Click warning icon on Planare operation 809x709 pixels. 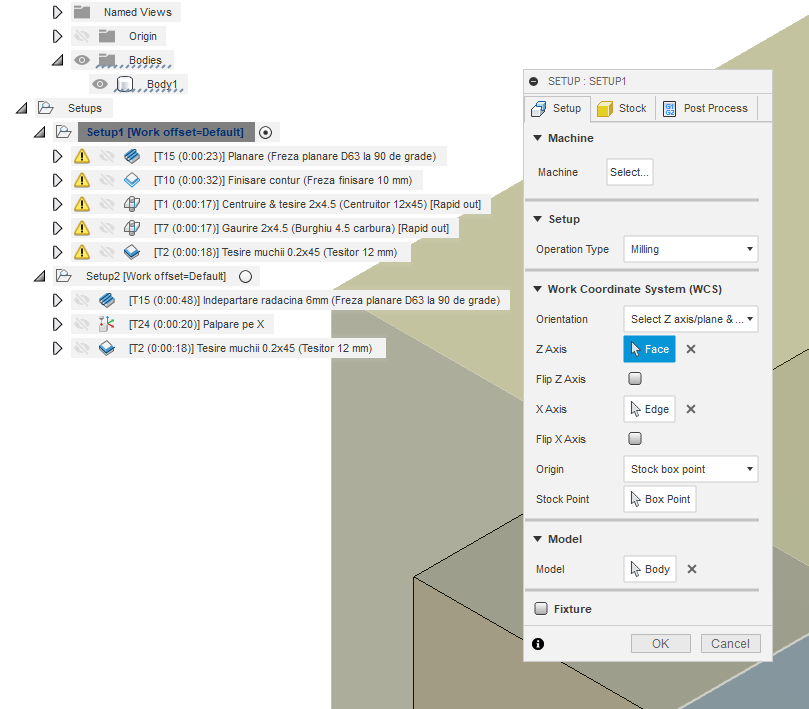[x=82, y=156]
